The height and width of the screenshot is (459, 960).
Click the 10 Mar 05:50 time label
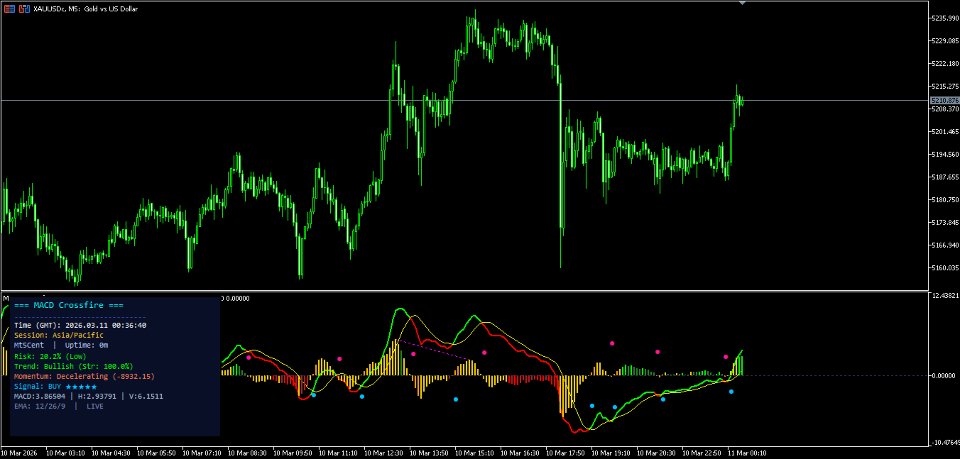coord(156,453)
